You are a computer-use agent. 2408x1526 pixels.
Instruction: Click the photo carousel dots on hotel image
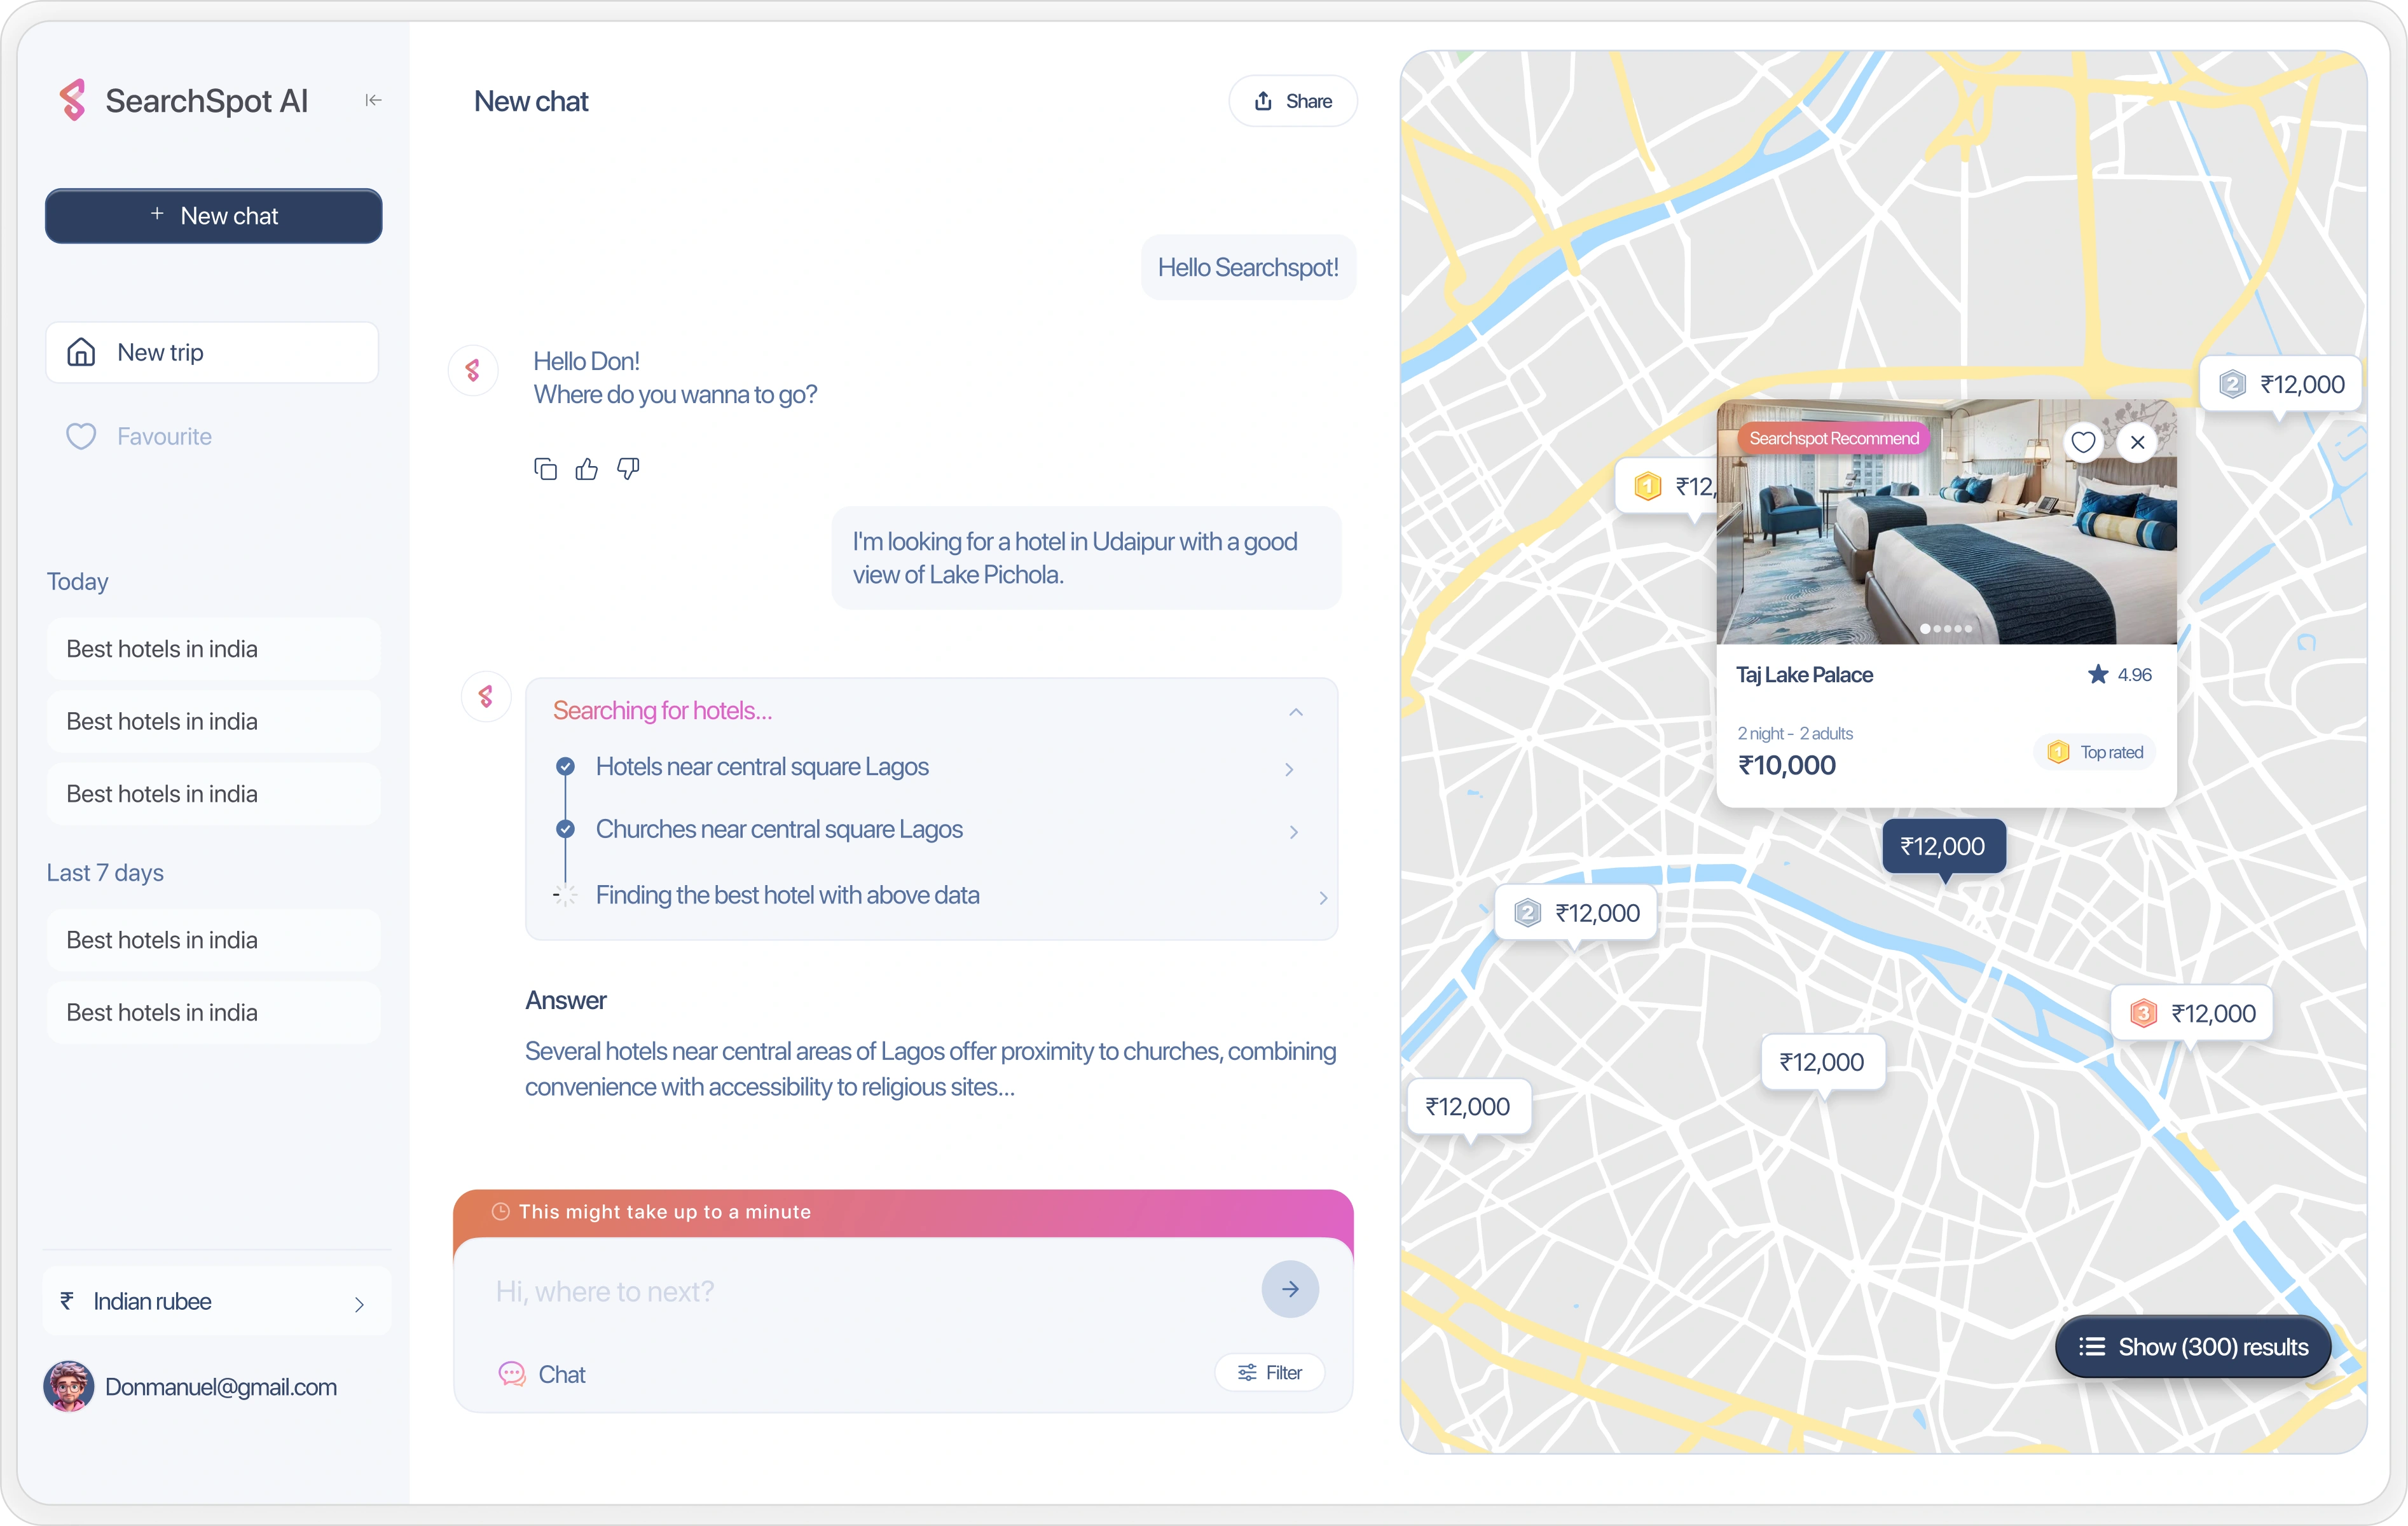[x=1946, y=629]
